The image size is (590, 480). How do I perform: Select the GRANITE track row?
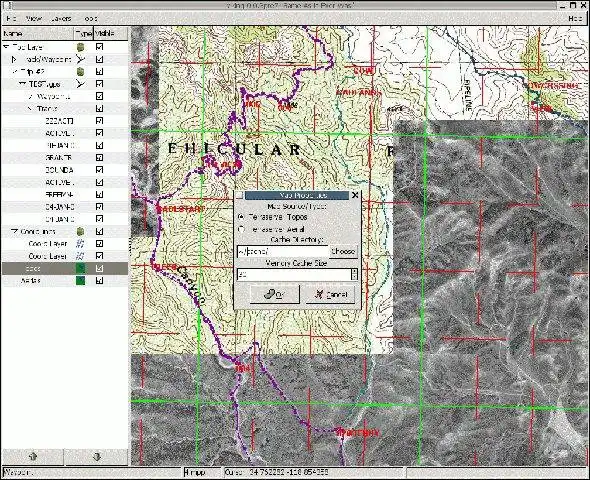point(65,157)
